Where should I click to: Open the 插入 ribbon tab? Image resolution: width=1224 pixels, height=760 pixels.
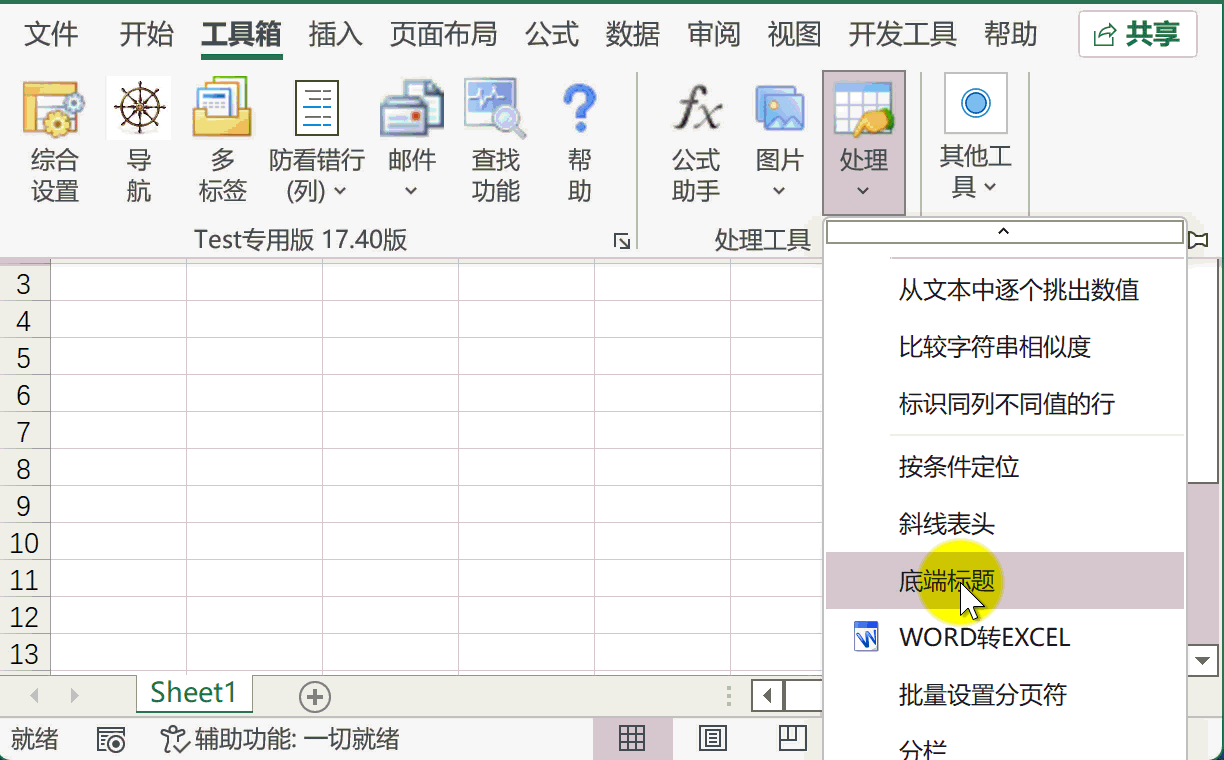(335, 35)
